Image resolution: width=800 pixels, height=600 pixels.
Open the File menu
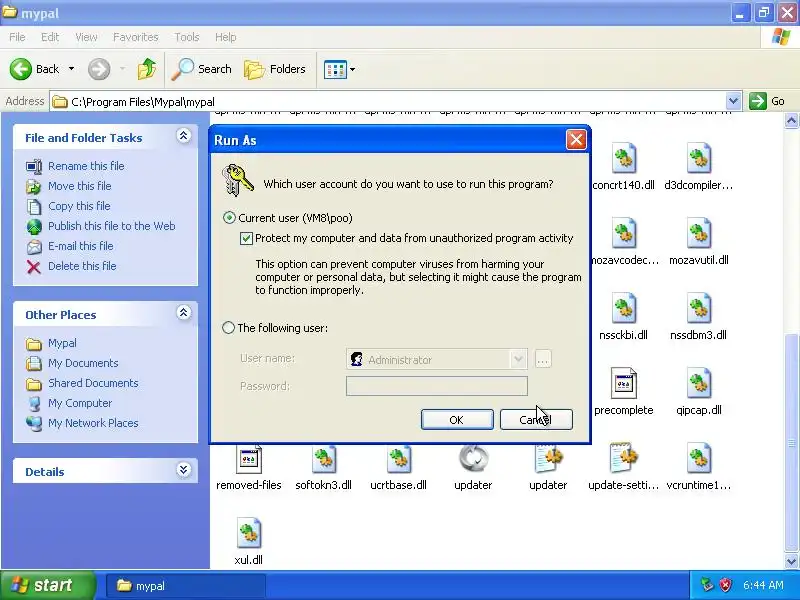click(17, 37)
